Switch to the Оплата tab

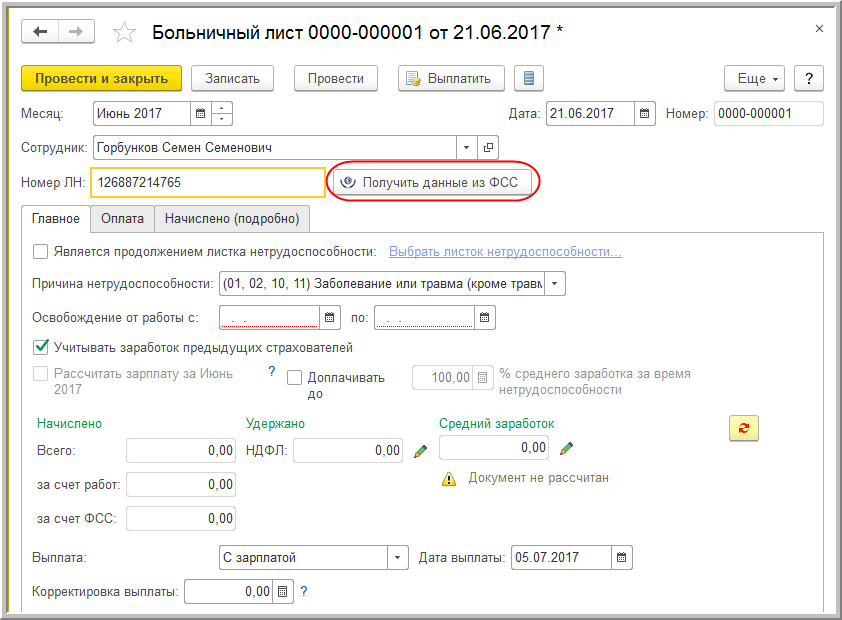pos(122,218)
